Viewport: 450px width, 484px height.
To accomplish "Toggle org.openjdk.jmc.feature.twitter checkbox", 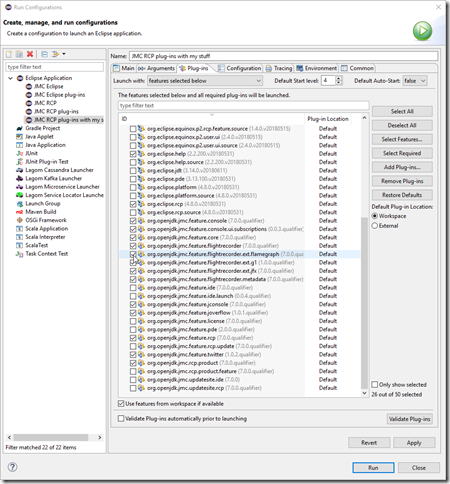I will point(133,354).
